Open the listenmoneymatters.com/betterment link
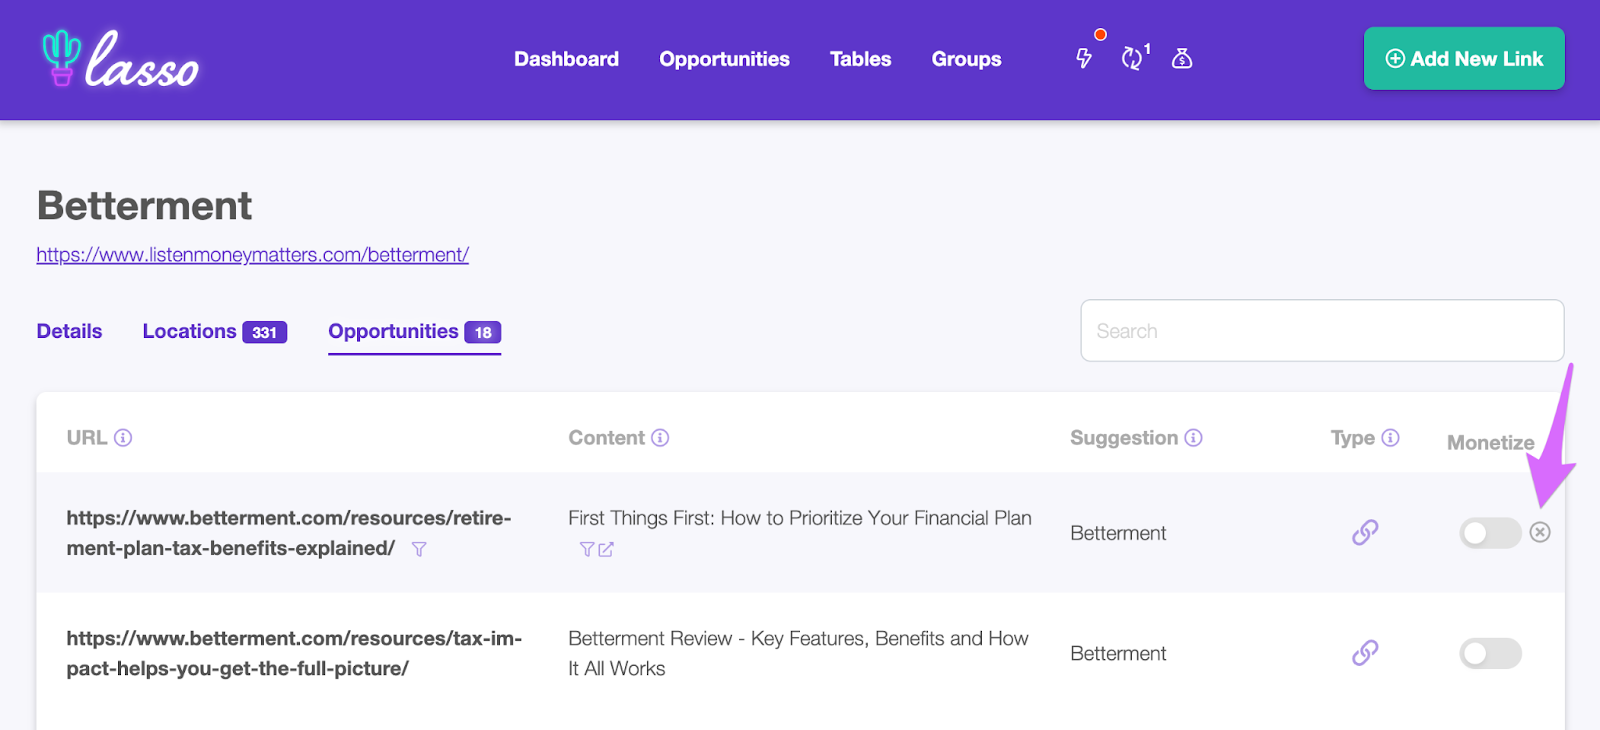 pyautogui.click(x=253, y=255)
